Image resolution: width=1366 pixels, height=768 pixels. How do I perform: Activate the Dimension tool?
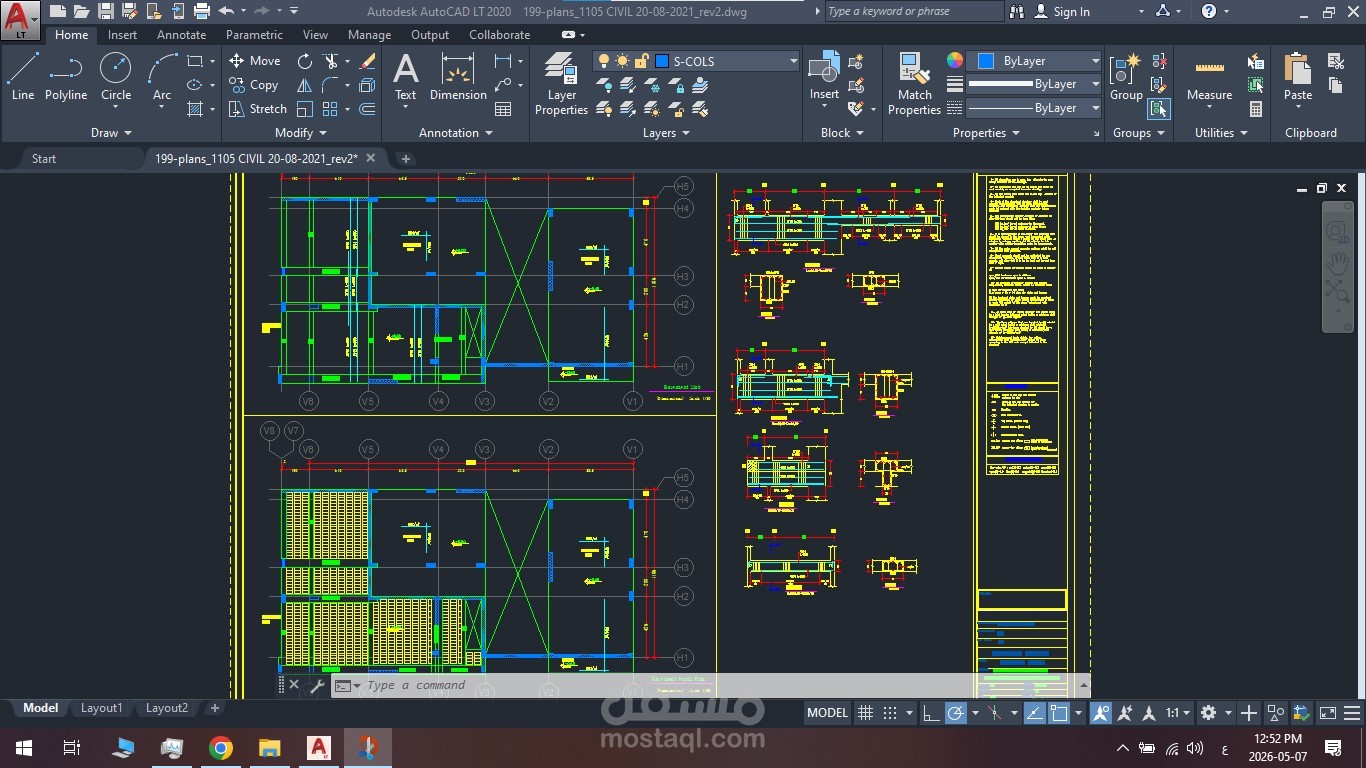[458, 76]
